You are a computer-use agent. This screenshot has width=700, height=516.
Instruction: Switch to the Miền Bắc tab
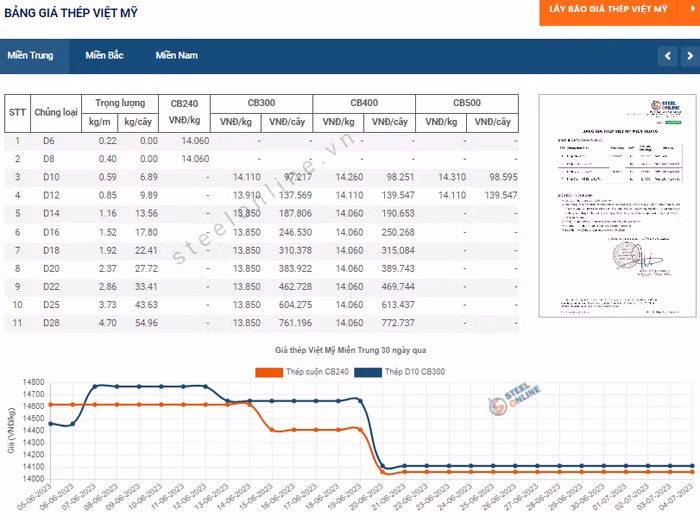(104, 56)
